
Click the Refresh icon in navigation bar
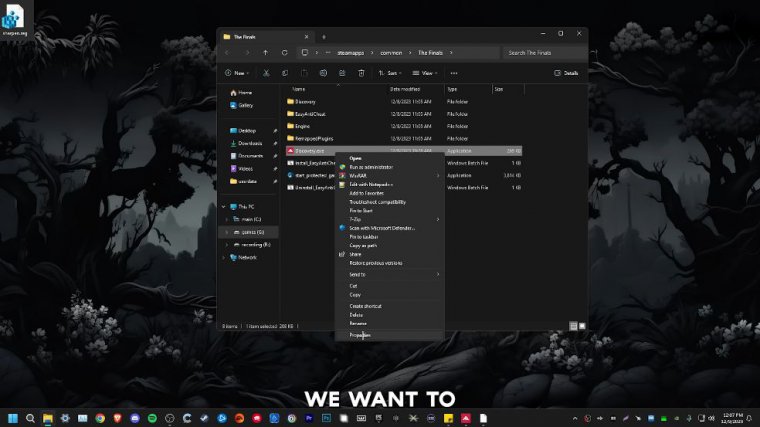(285, 52)
